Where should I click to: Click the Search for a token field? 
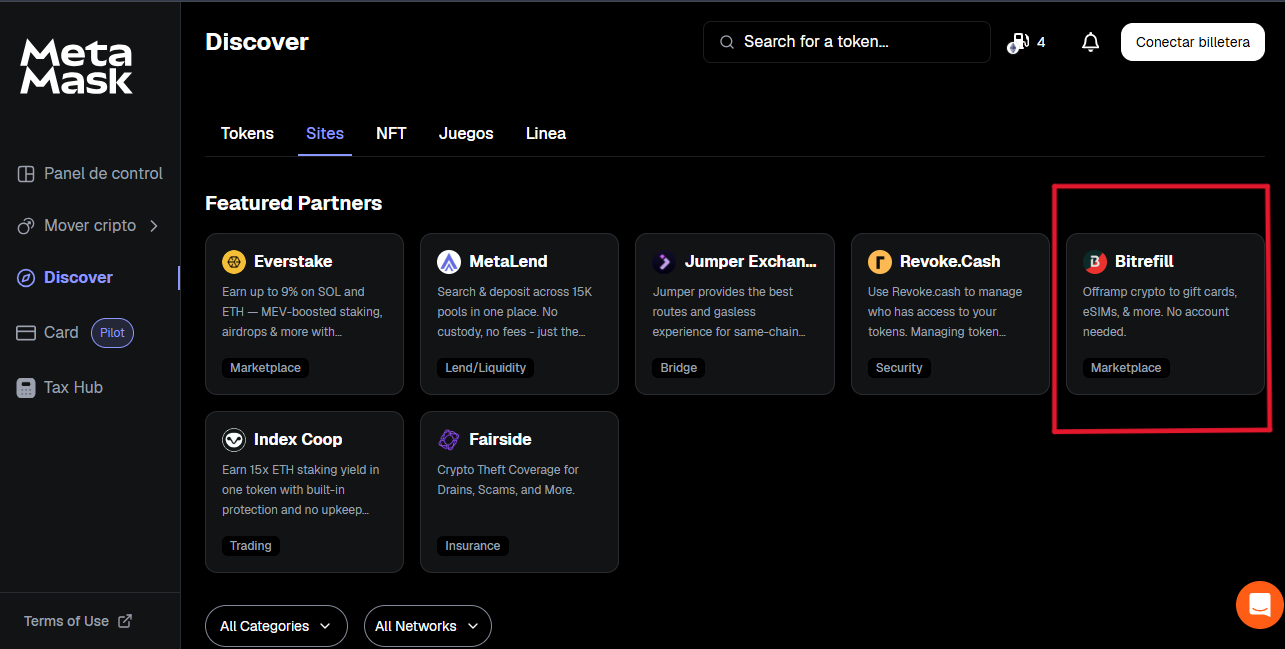(846, 42)
